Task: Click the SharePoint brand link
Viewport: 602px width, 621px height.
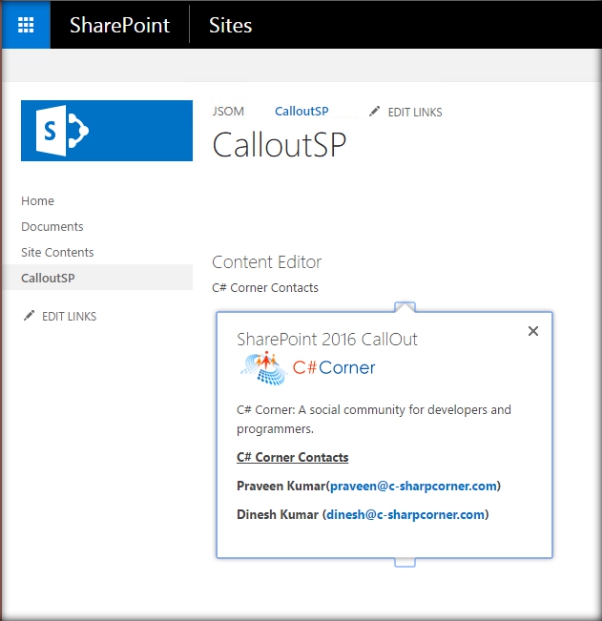Action: 120,25
